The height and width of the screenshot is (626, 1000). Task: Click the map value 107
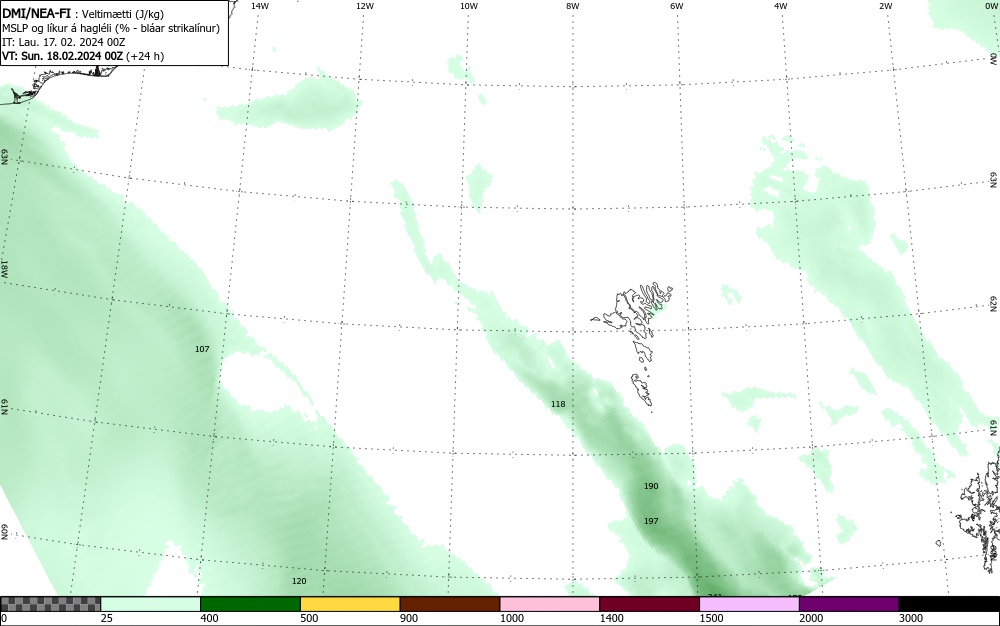pos(202,349)
